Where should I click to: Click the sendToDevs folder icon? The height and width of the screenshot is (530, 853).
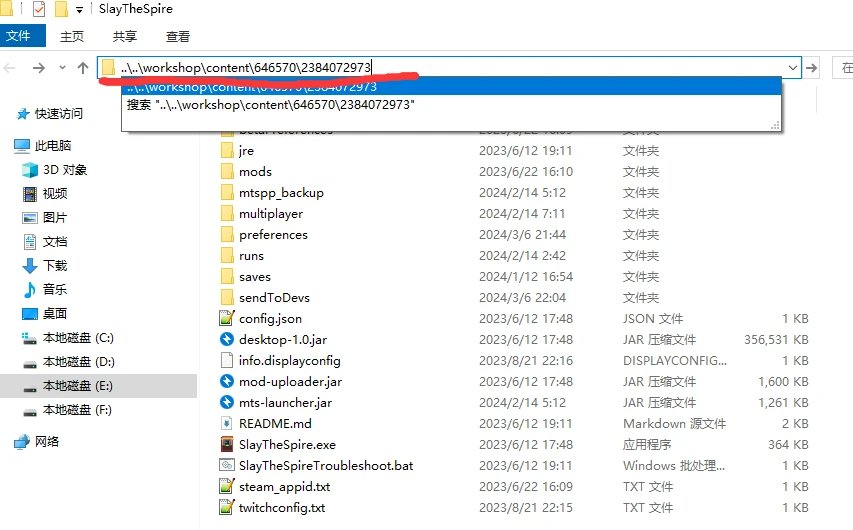pyautogui.click(x=227, y=298)
